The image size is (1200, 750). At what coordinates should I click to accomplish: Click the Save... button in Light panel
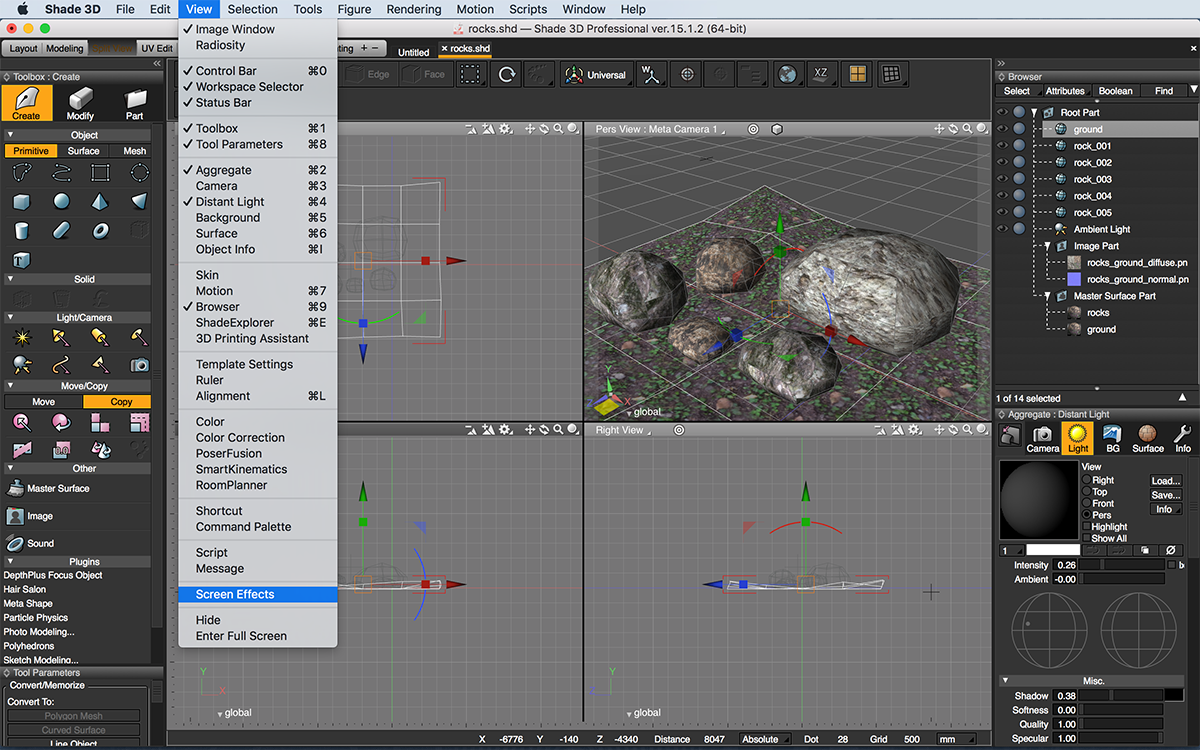[x=1166, y=495]
